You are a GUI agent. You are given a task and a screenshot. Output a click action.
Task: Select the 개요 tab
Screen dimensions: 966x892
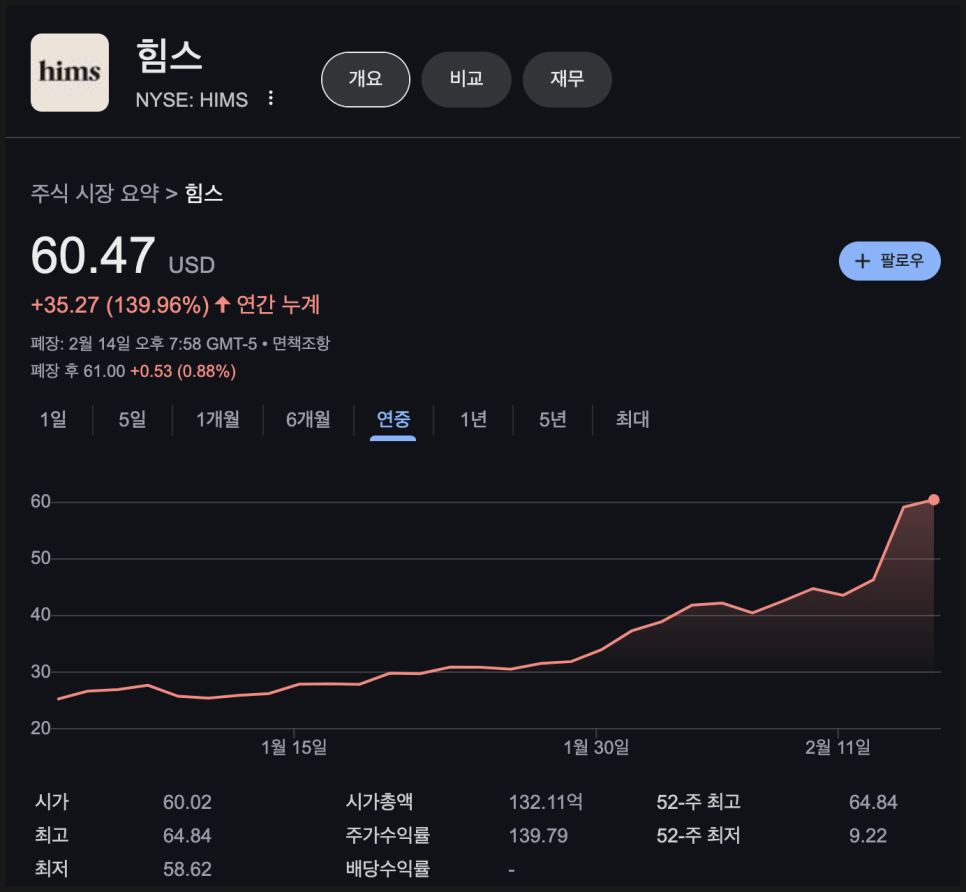365,79
